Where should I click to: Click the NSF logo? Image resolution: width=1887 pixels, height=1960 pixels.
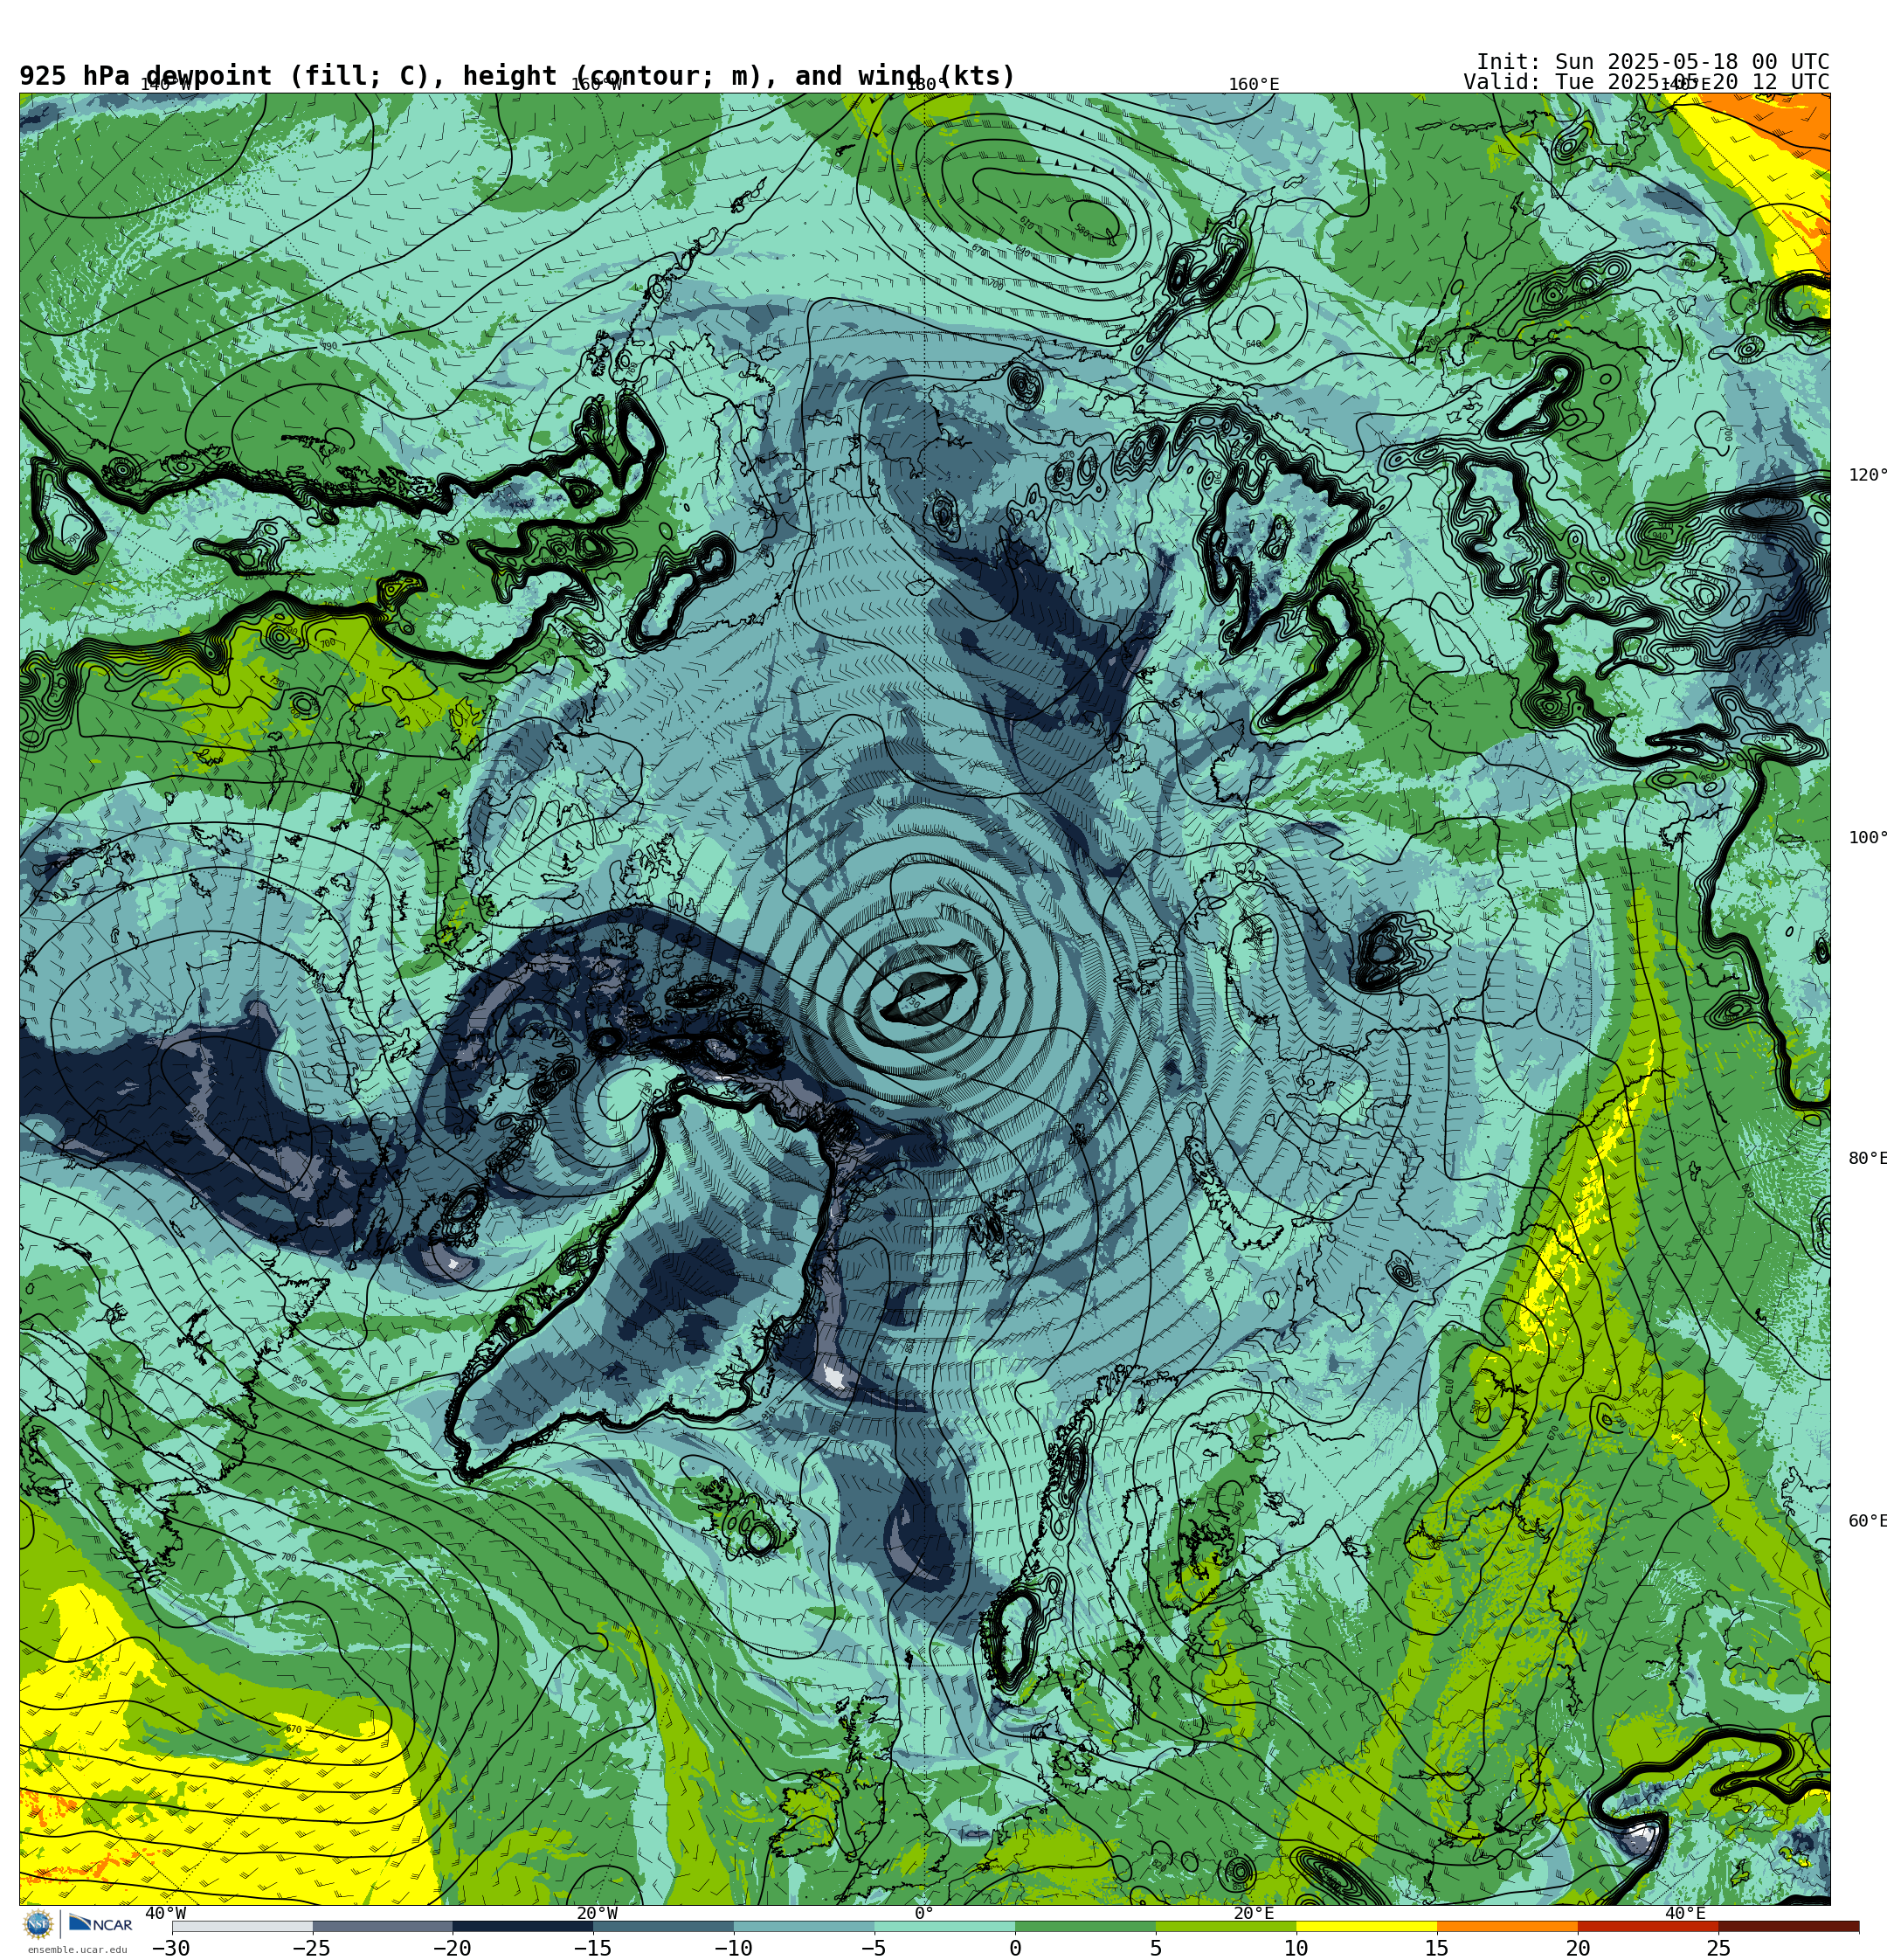click(38, 1923)
